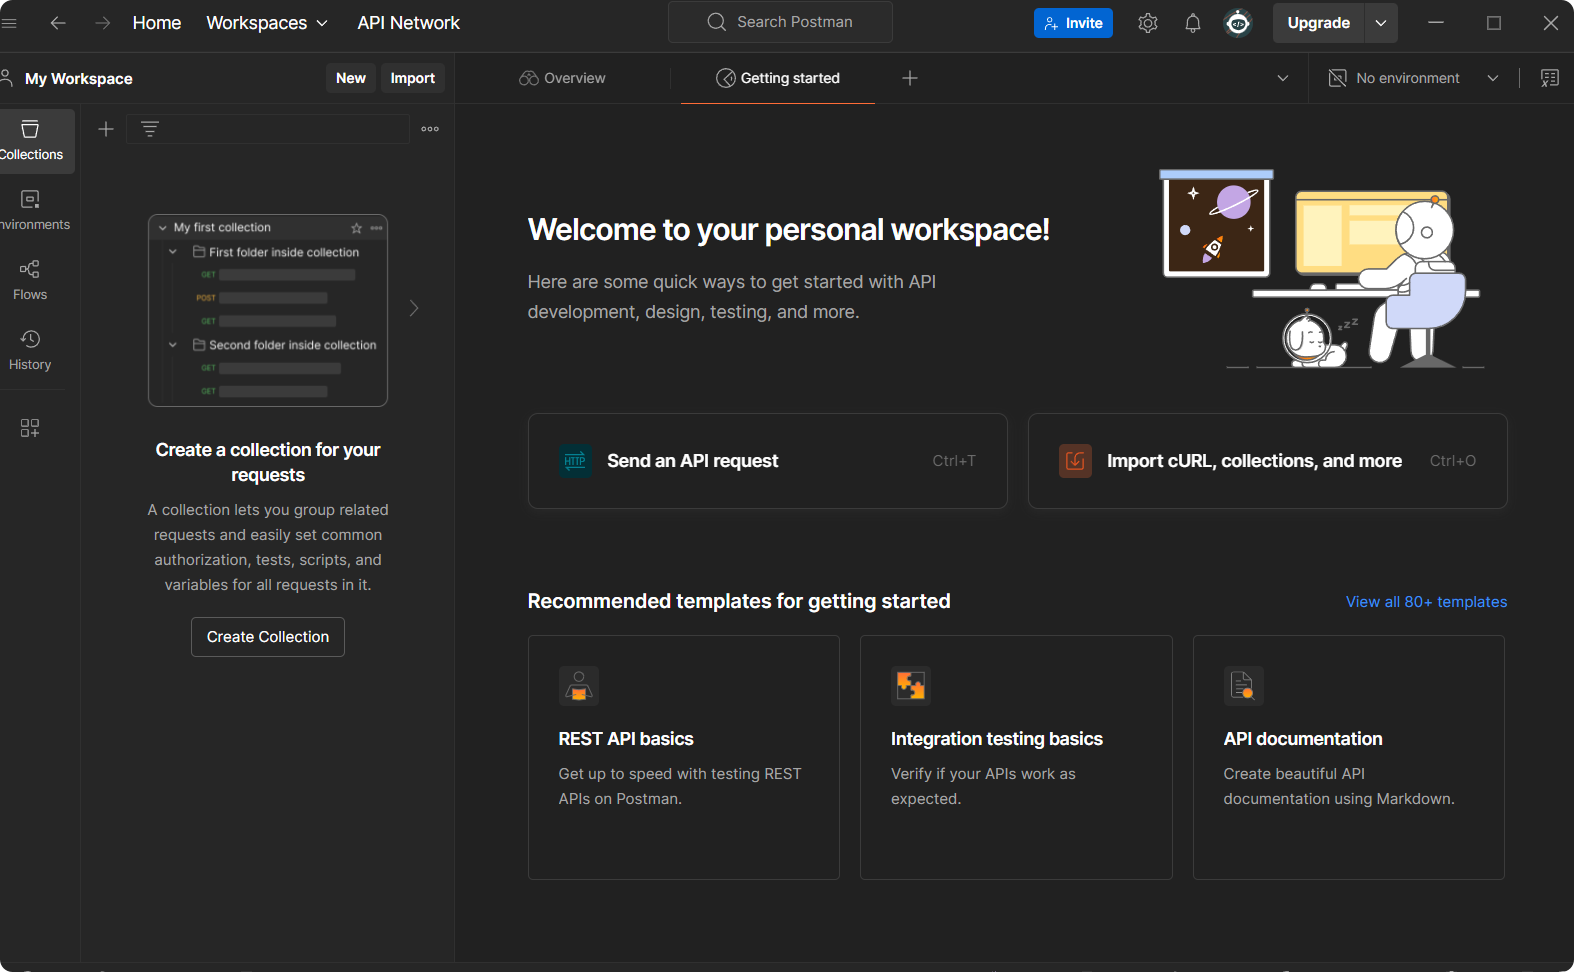Expand the tabs list chevron

coord(1283,78)
